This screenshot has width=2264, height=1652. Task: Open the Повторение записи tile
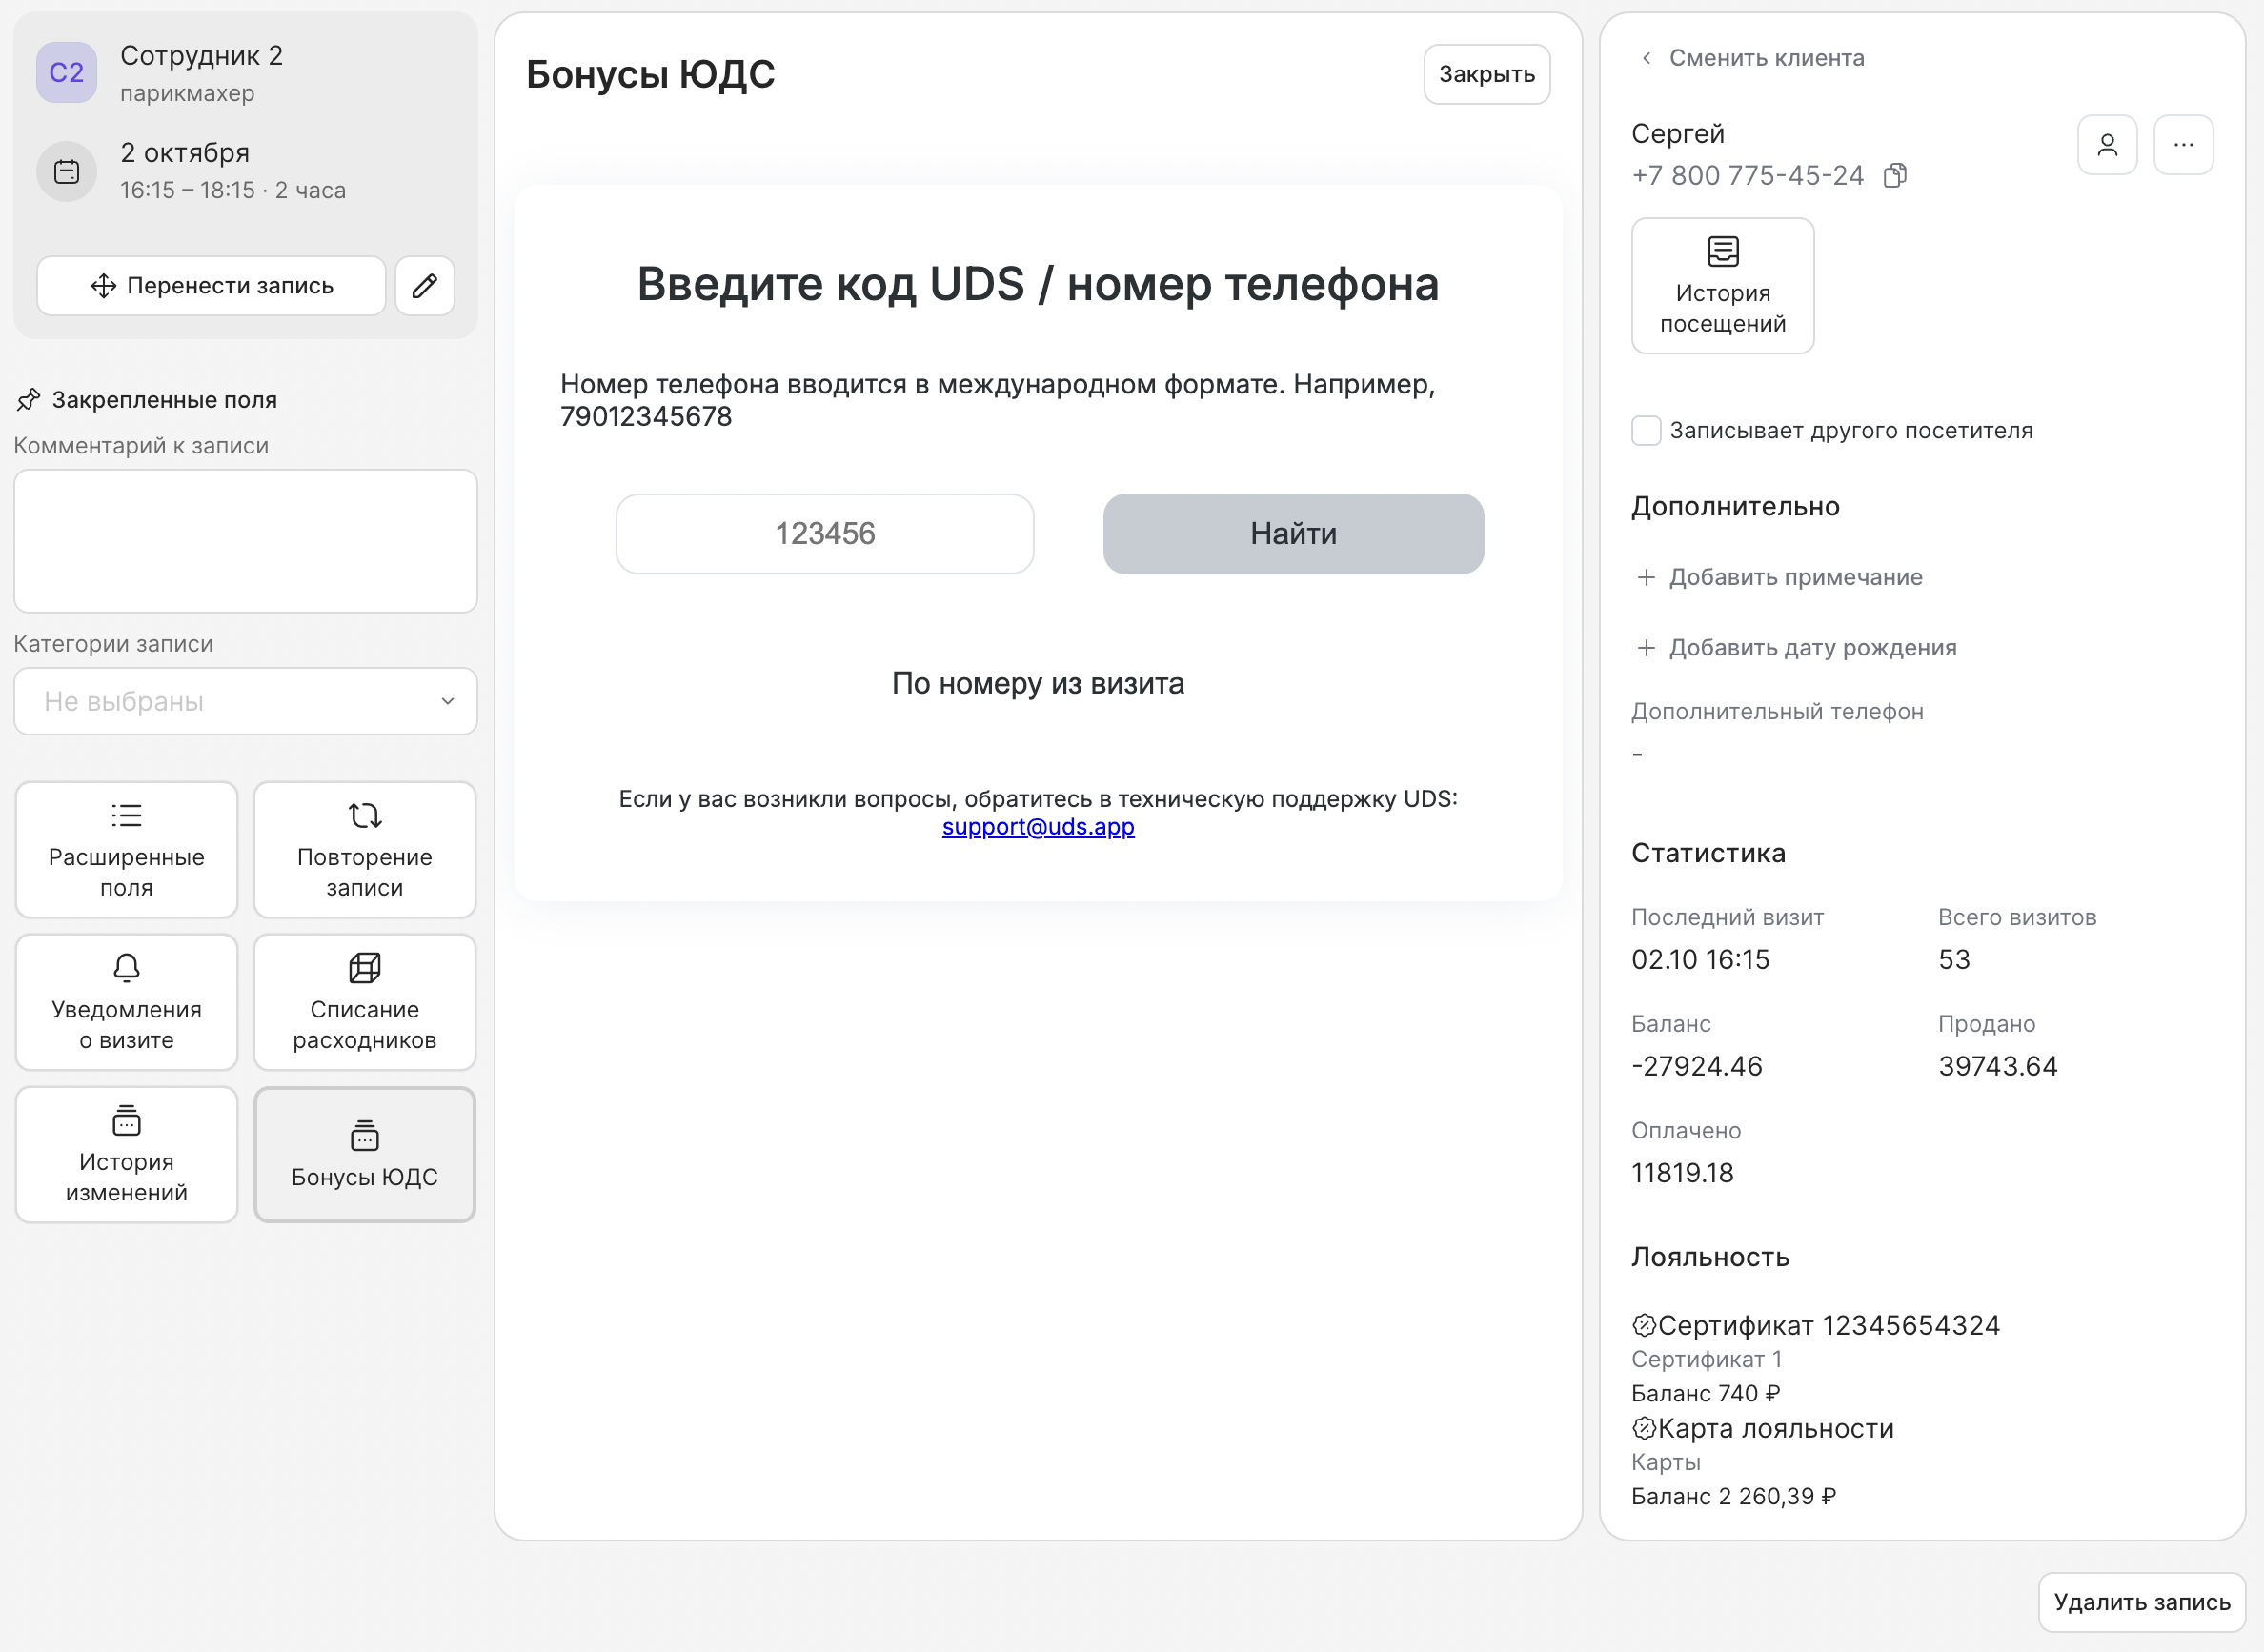pyautogui.click(x=365, y=850)
